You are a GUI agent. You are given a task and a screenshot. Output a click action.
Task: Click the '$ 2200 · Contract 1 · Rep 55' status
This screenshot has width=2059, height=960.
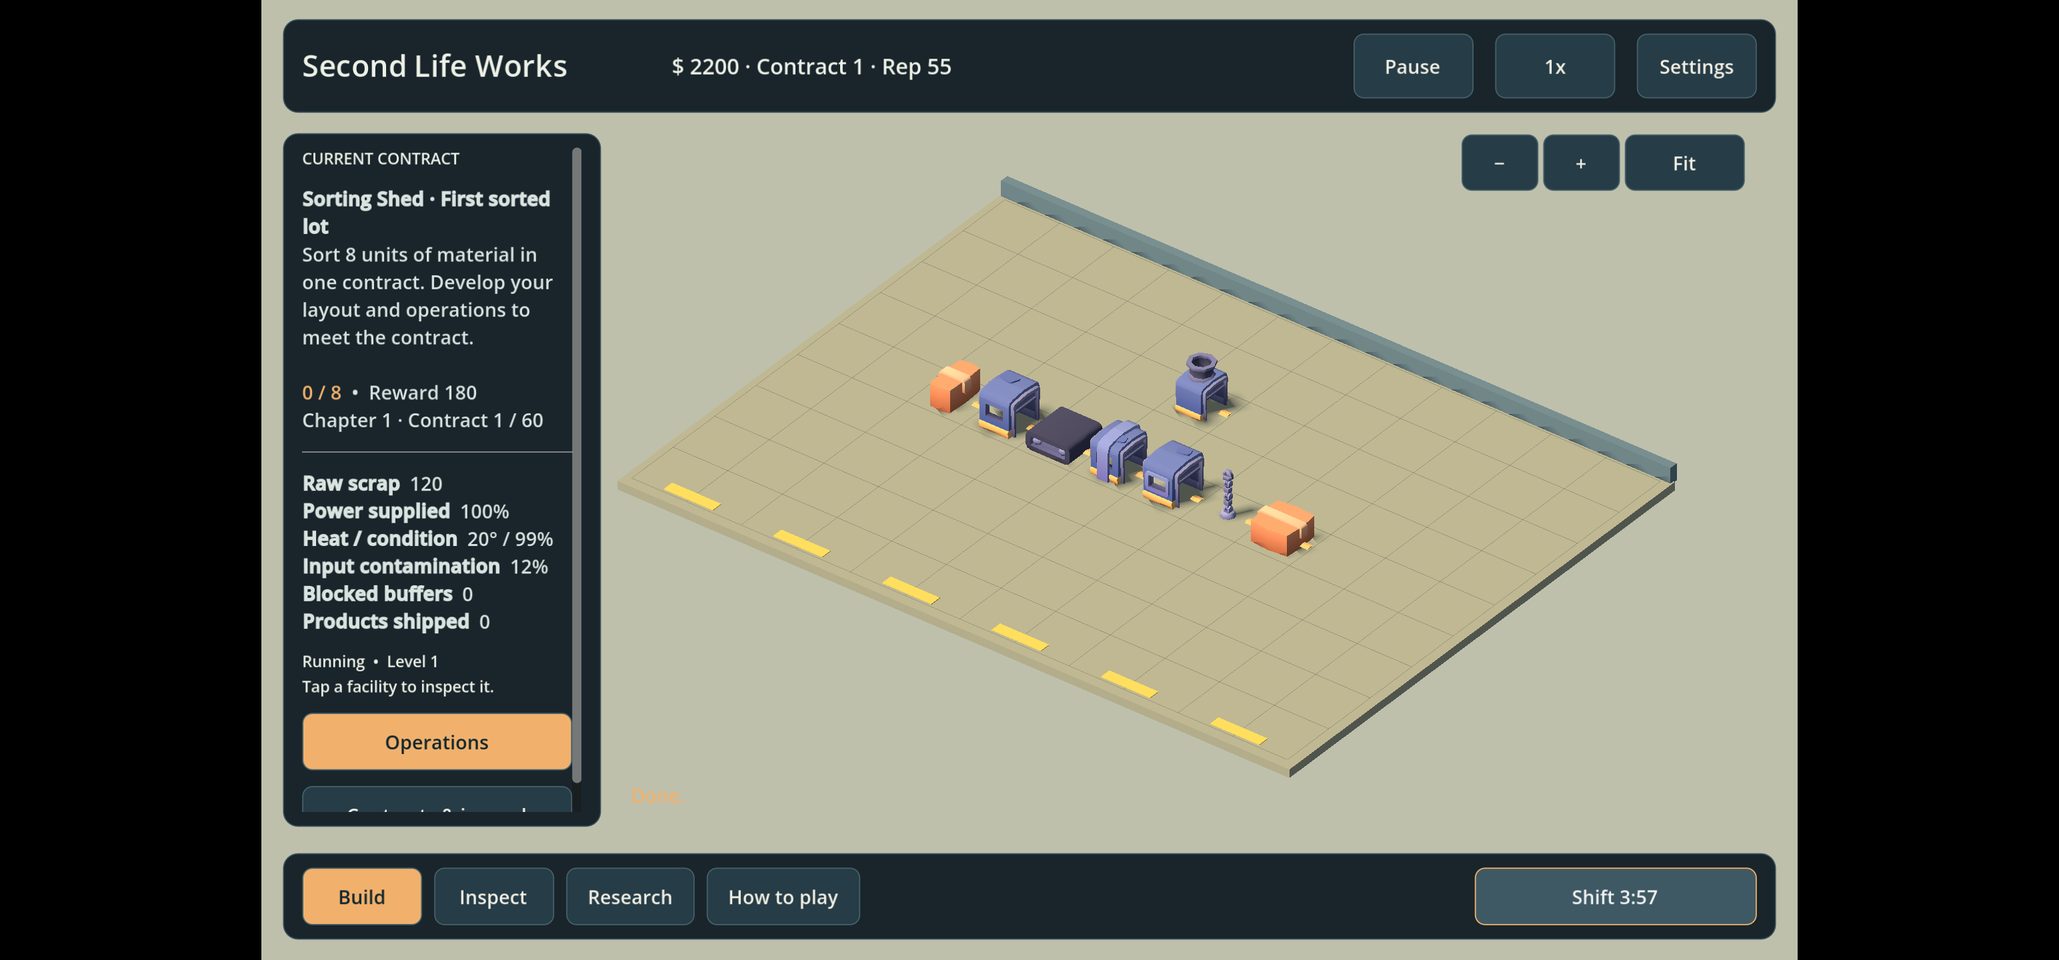coord(811,67)
